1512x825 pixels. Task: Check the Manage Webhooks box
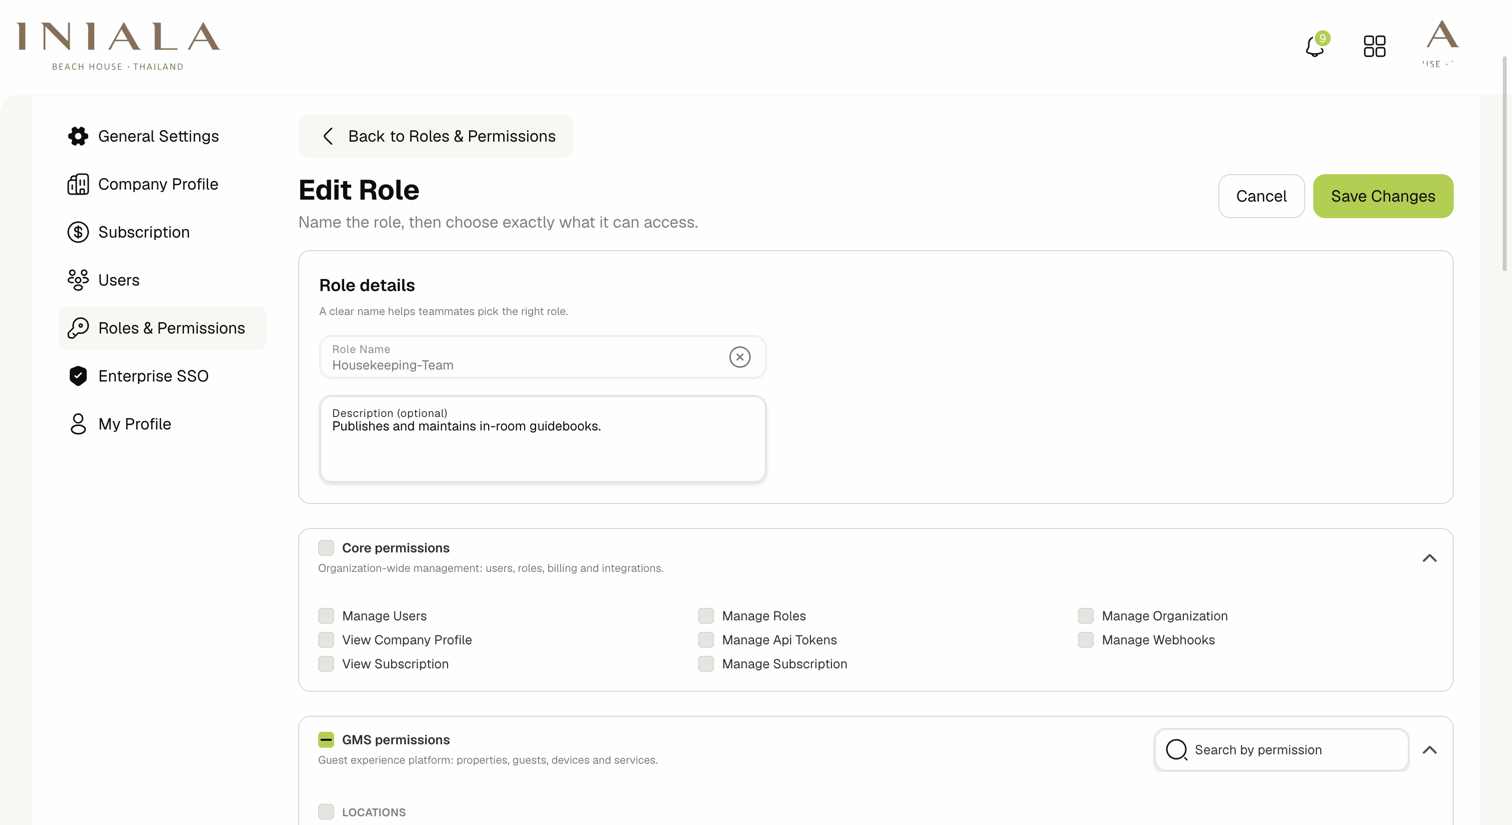1086,640
